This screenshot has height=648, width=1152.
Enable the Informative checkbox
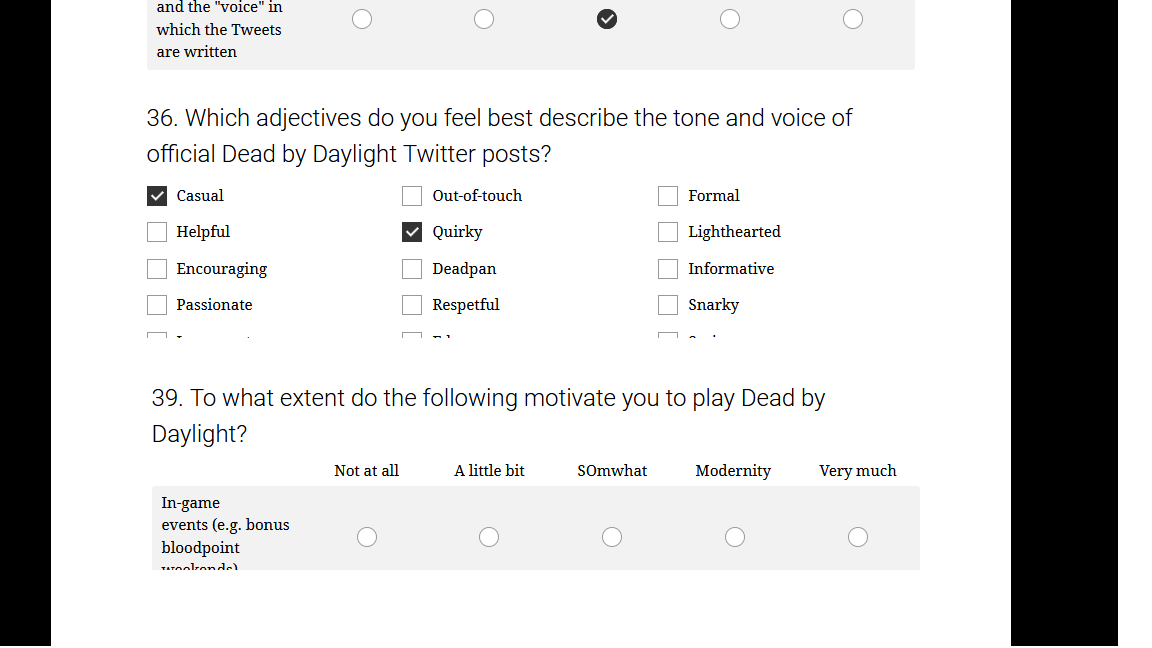pyautogui.click(x=668, y=269)
